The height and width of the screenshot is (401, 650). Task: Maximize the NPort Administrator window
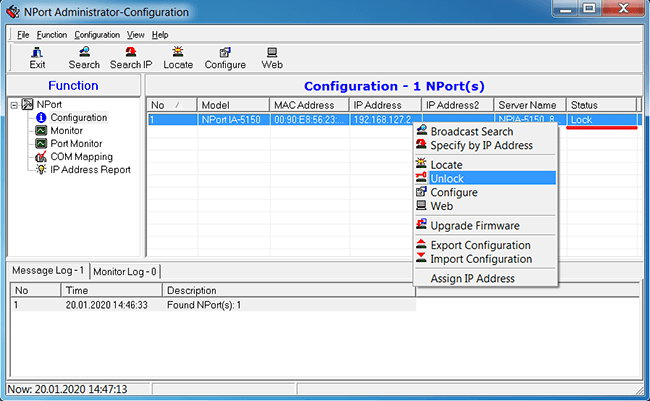pos(589,9)
